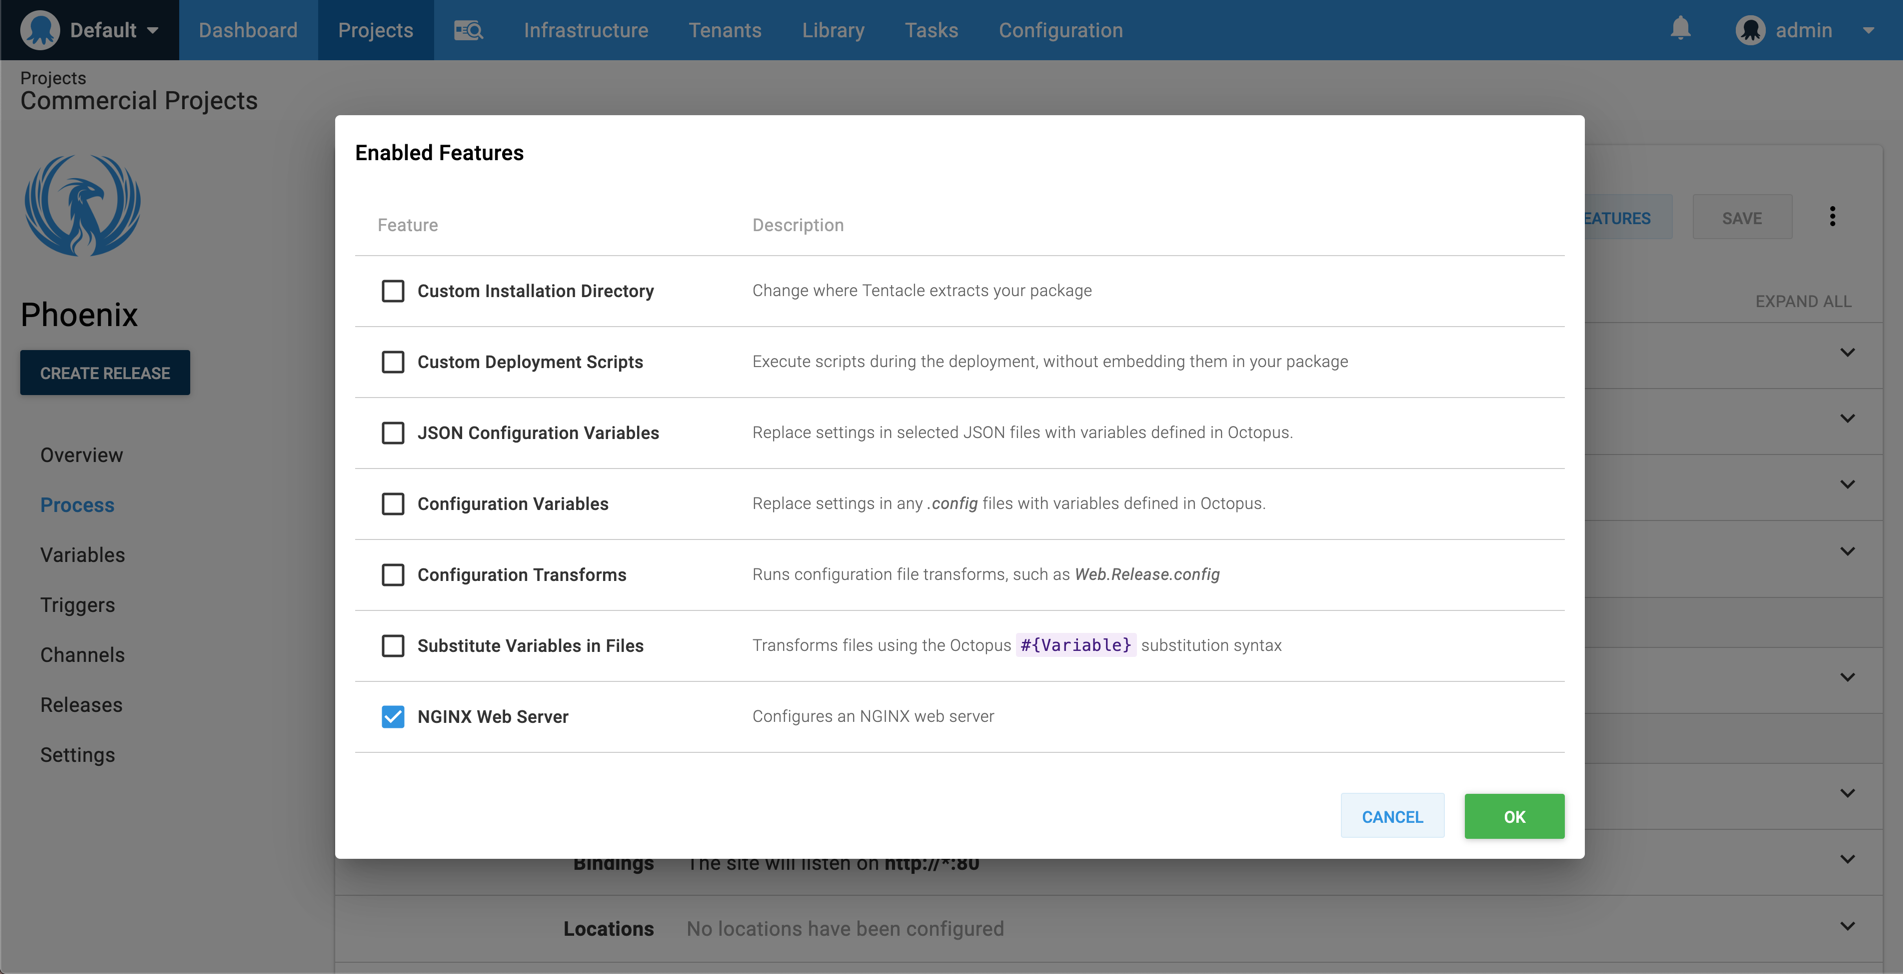Open Infrastructure in top navigation
Viewport: 1903px width, 974px height.
point(586,30)
